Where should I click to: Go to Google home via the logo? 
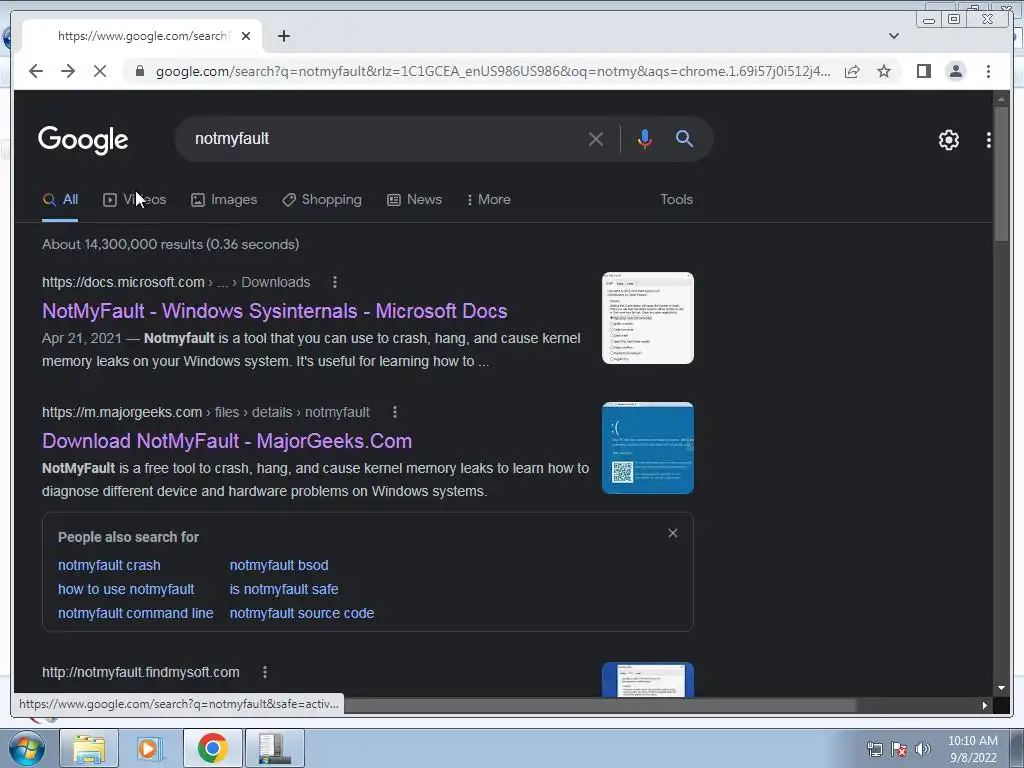(83, 140)
